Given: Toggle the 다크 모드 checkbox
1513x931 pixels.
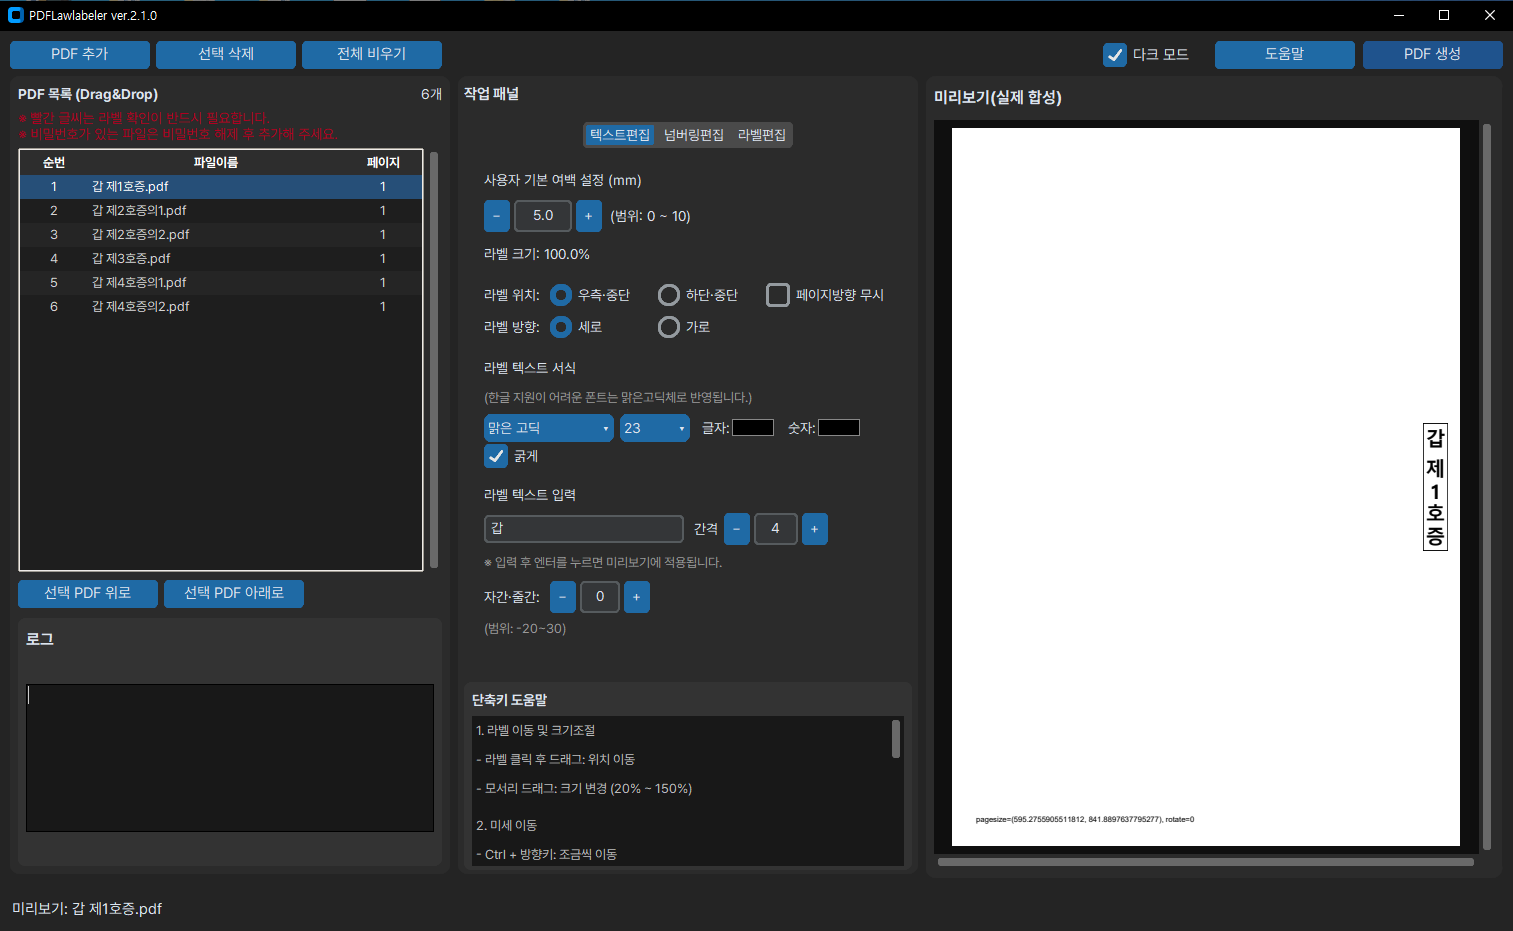Looking at the screenshot, I should [x=1115, y=55].
